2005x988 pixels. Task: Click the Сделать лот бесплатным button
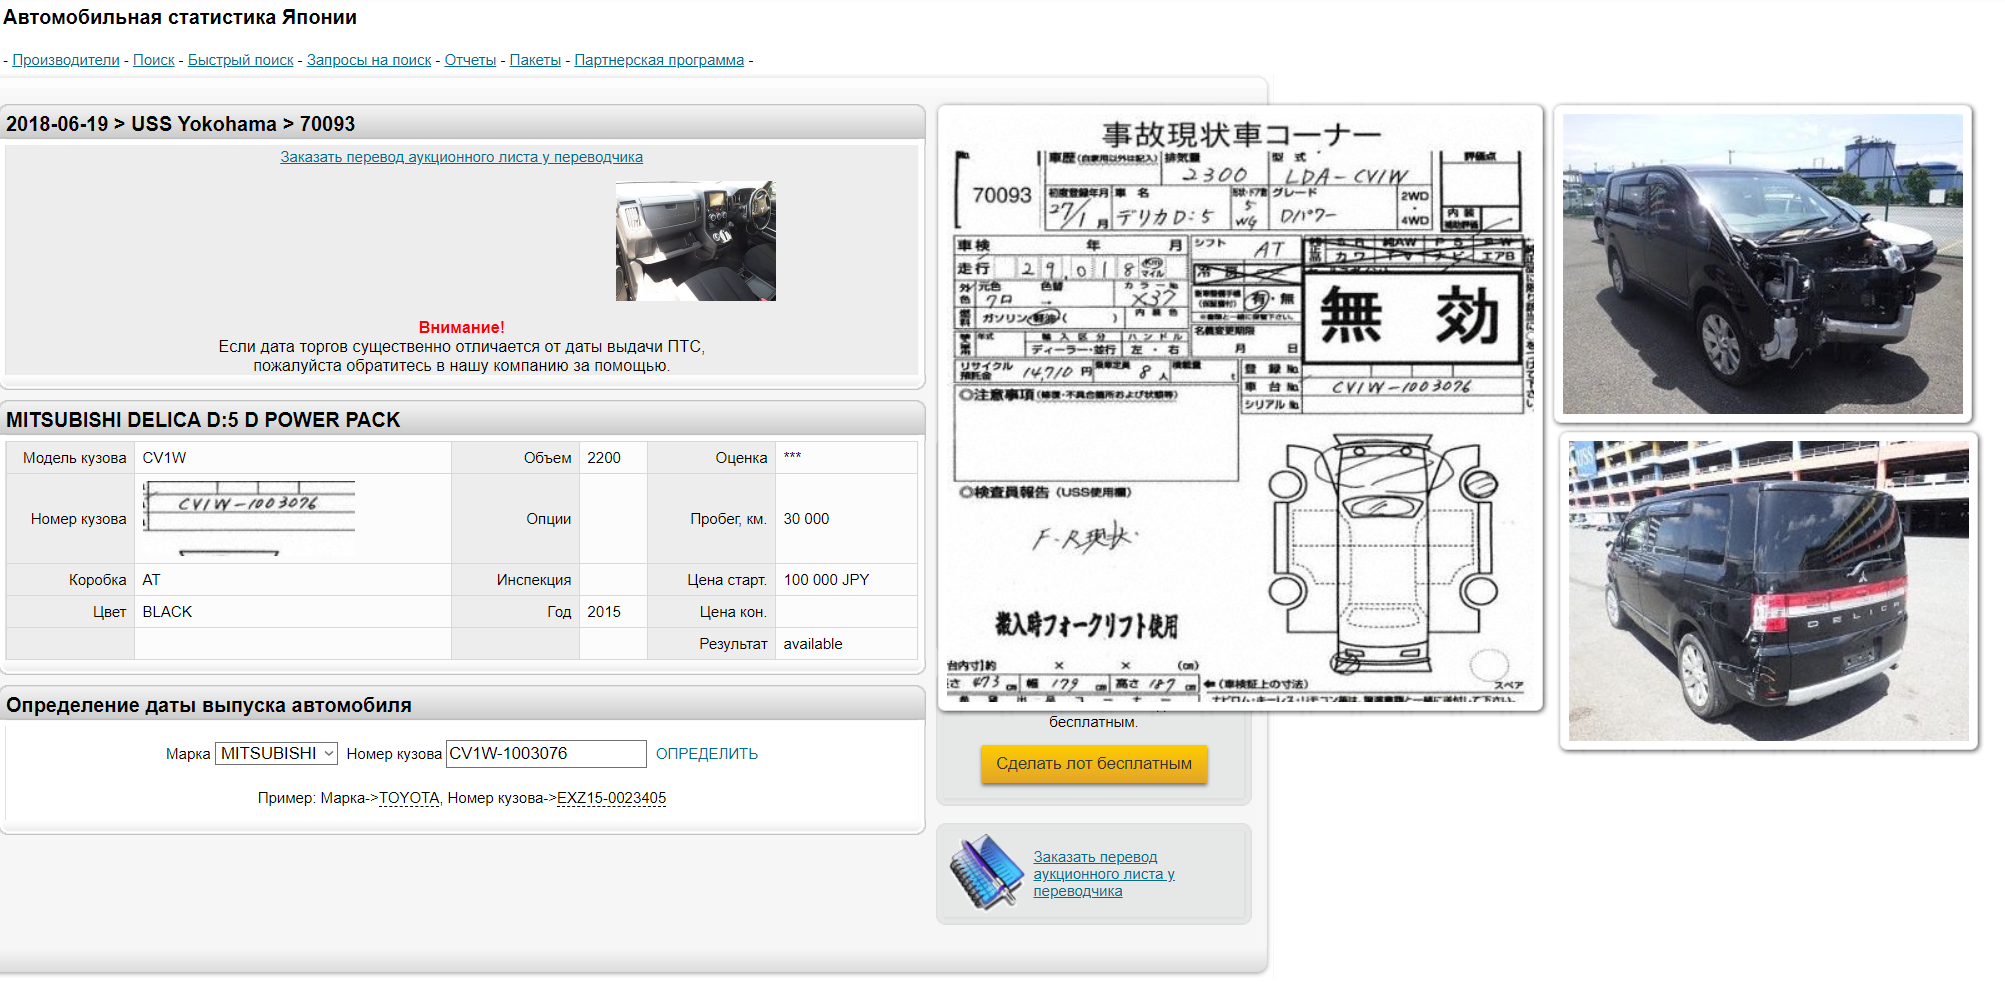pyautogui.click(x=1094, y=764)
